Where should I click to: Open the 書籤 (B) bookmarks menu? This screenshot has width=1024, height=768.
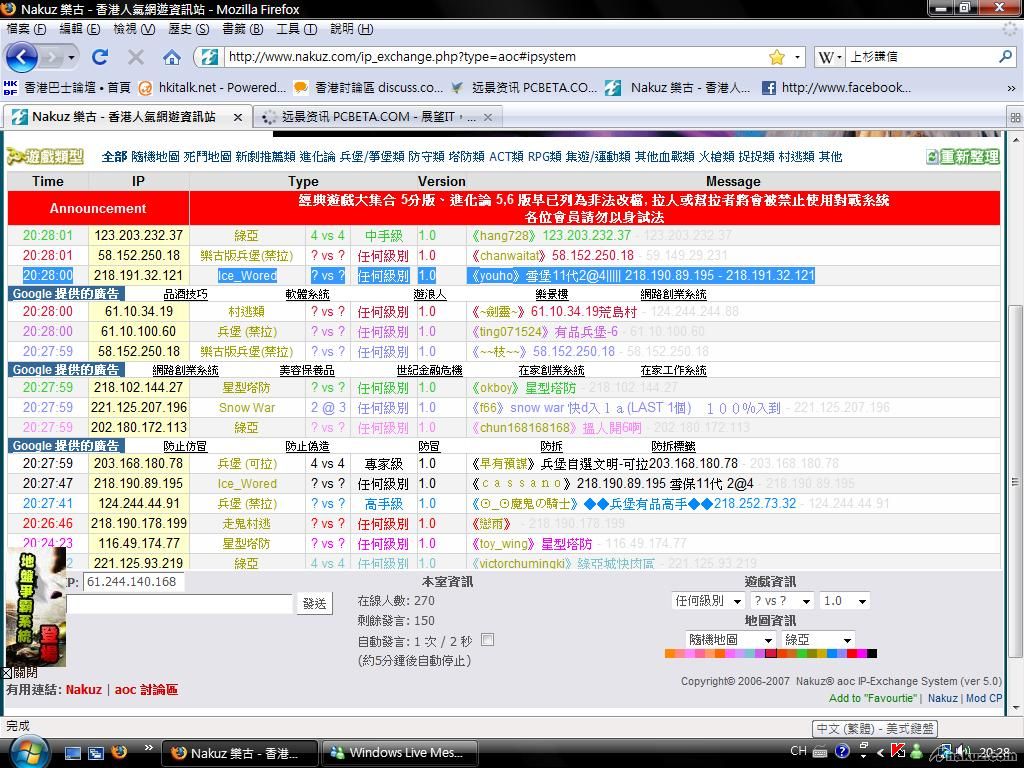(242, 29)
